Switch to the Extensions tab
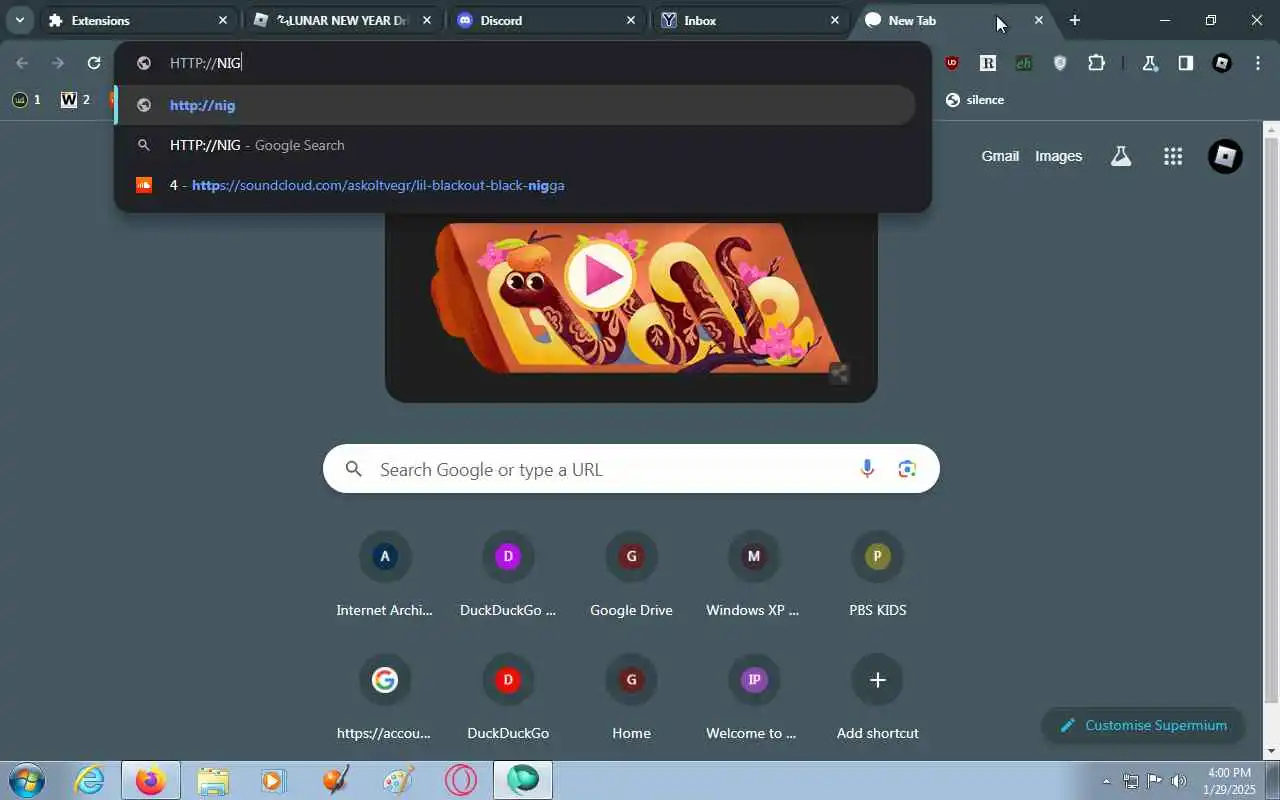The height and width of the screenshot is (800, 1280). pos(138,20)
